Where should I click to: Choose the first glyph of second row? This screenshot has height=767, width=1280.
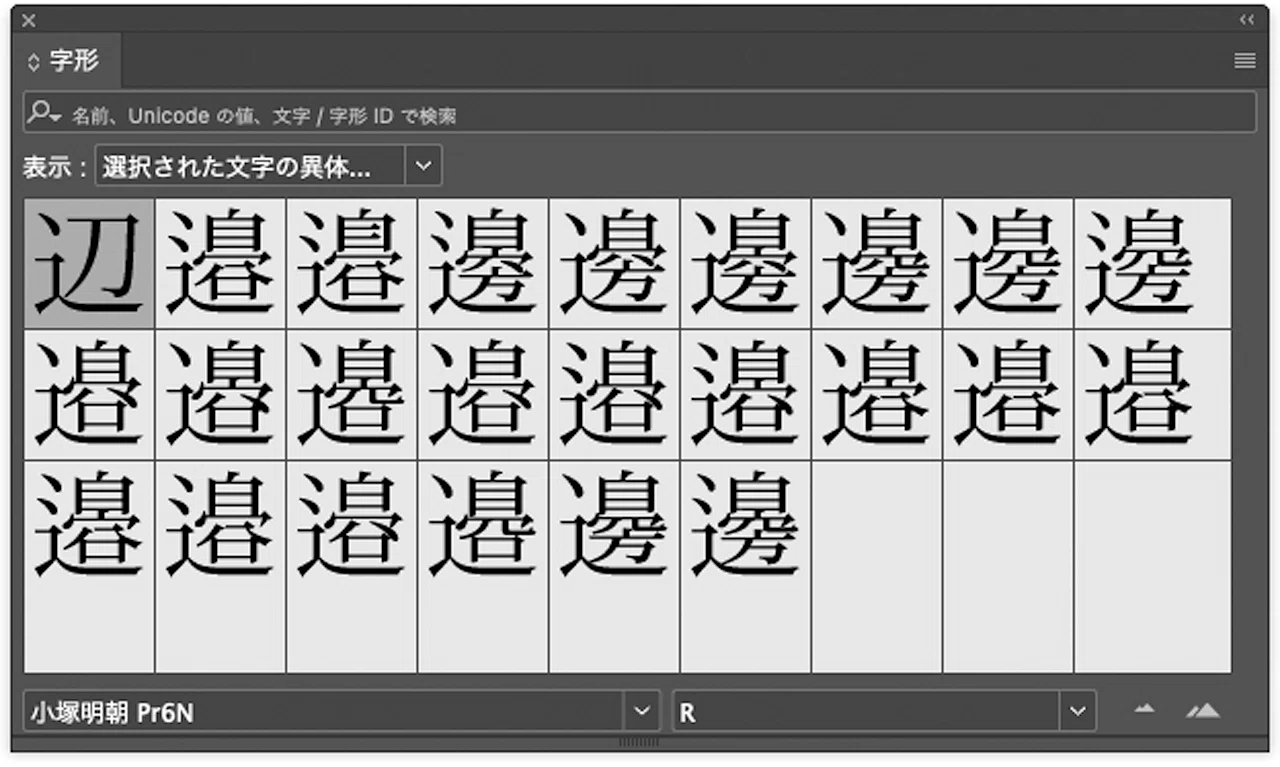[89, 394]
